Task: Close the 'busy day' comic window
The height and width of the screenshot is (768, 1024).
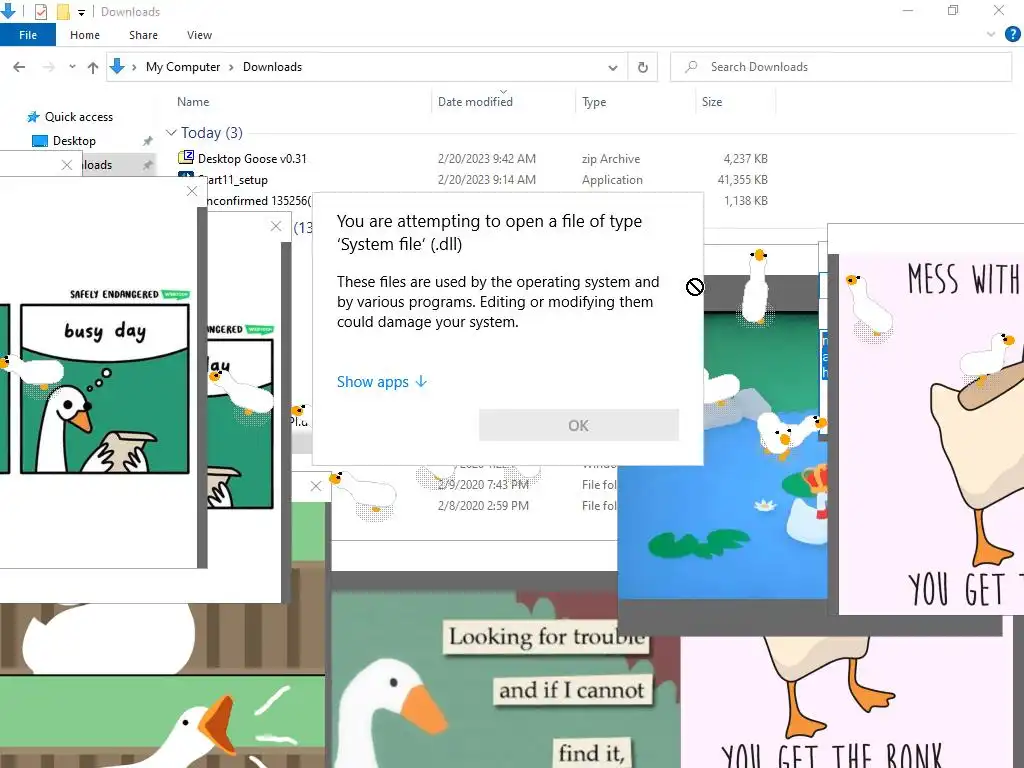Action: pos(191,191)
